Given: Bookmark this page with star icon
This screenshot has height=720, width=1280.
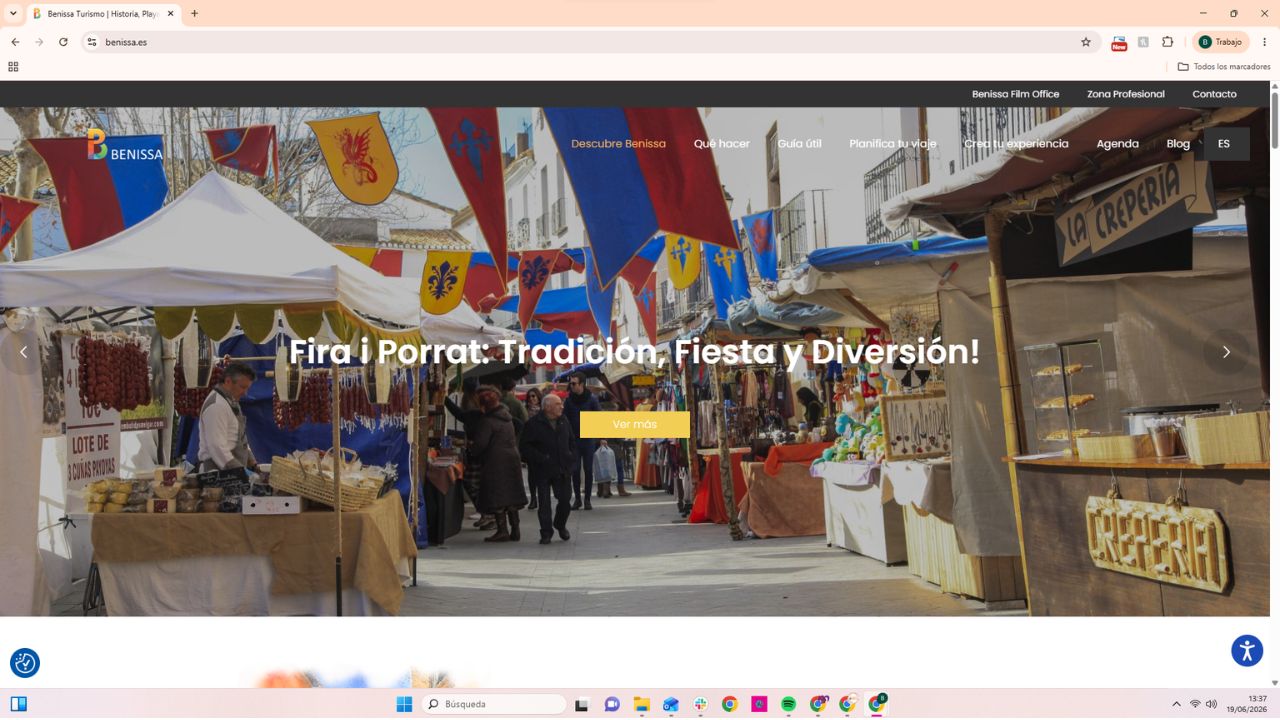Looking at the screenshot, I should 1086,42.
